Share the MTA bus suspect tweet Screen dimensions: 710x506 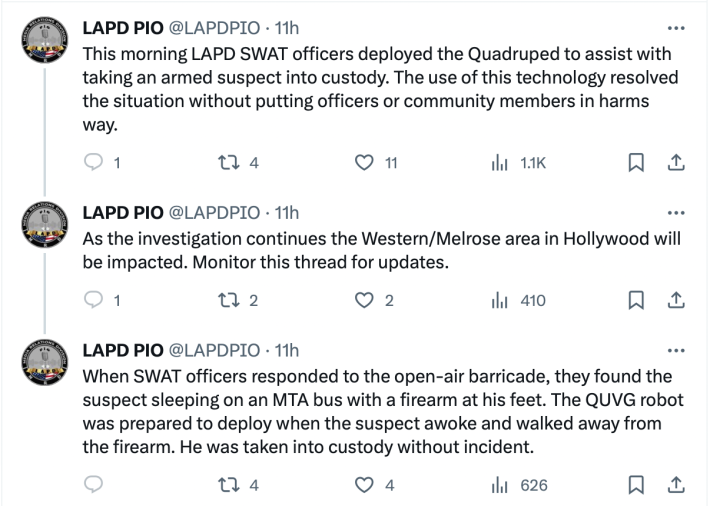(x=675, y=485)
